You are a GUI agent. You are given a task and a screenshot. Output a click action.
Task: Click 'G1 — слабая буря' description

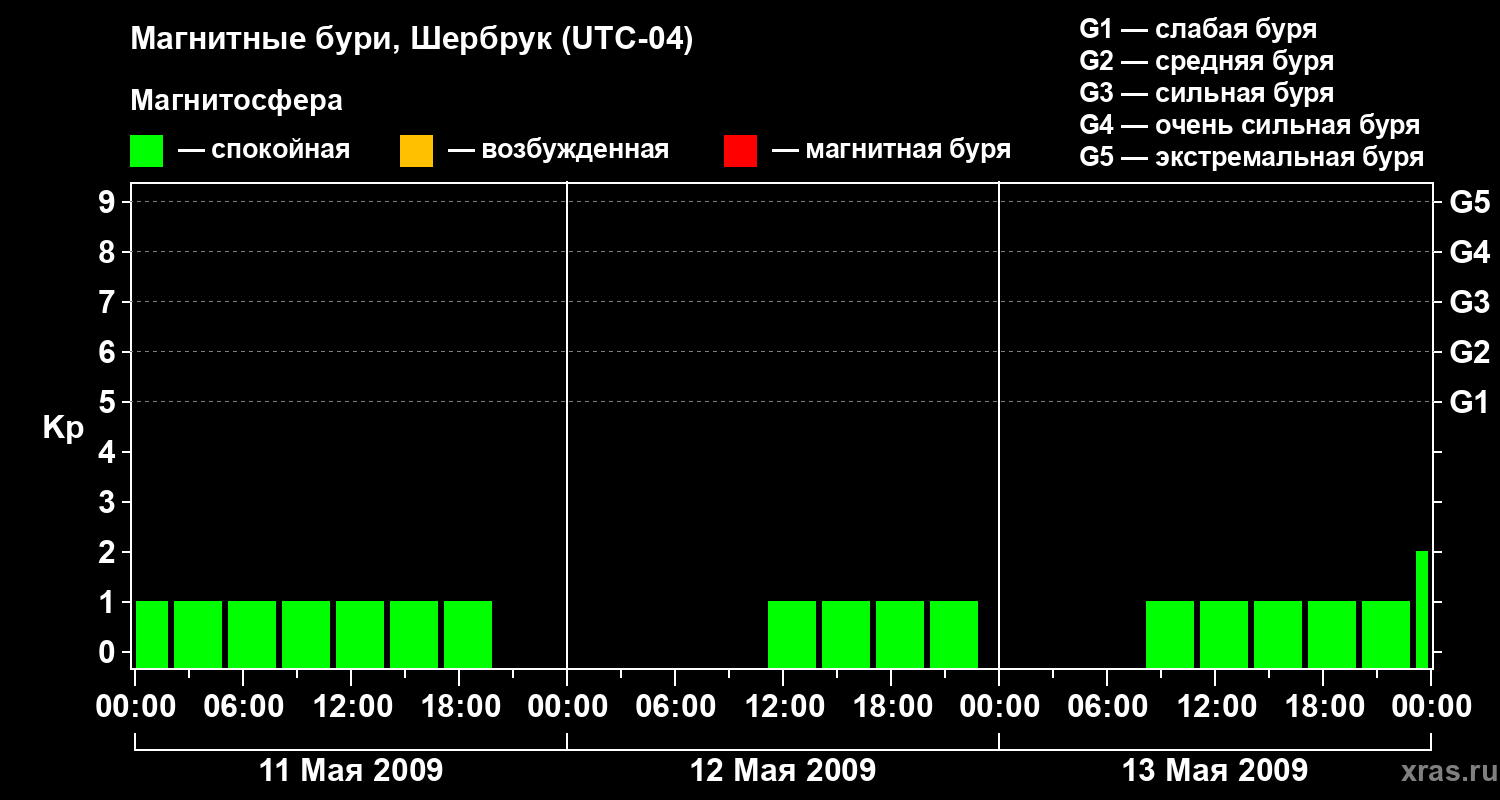point(1198,29)
